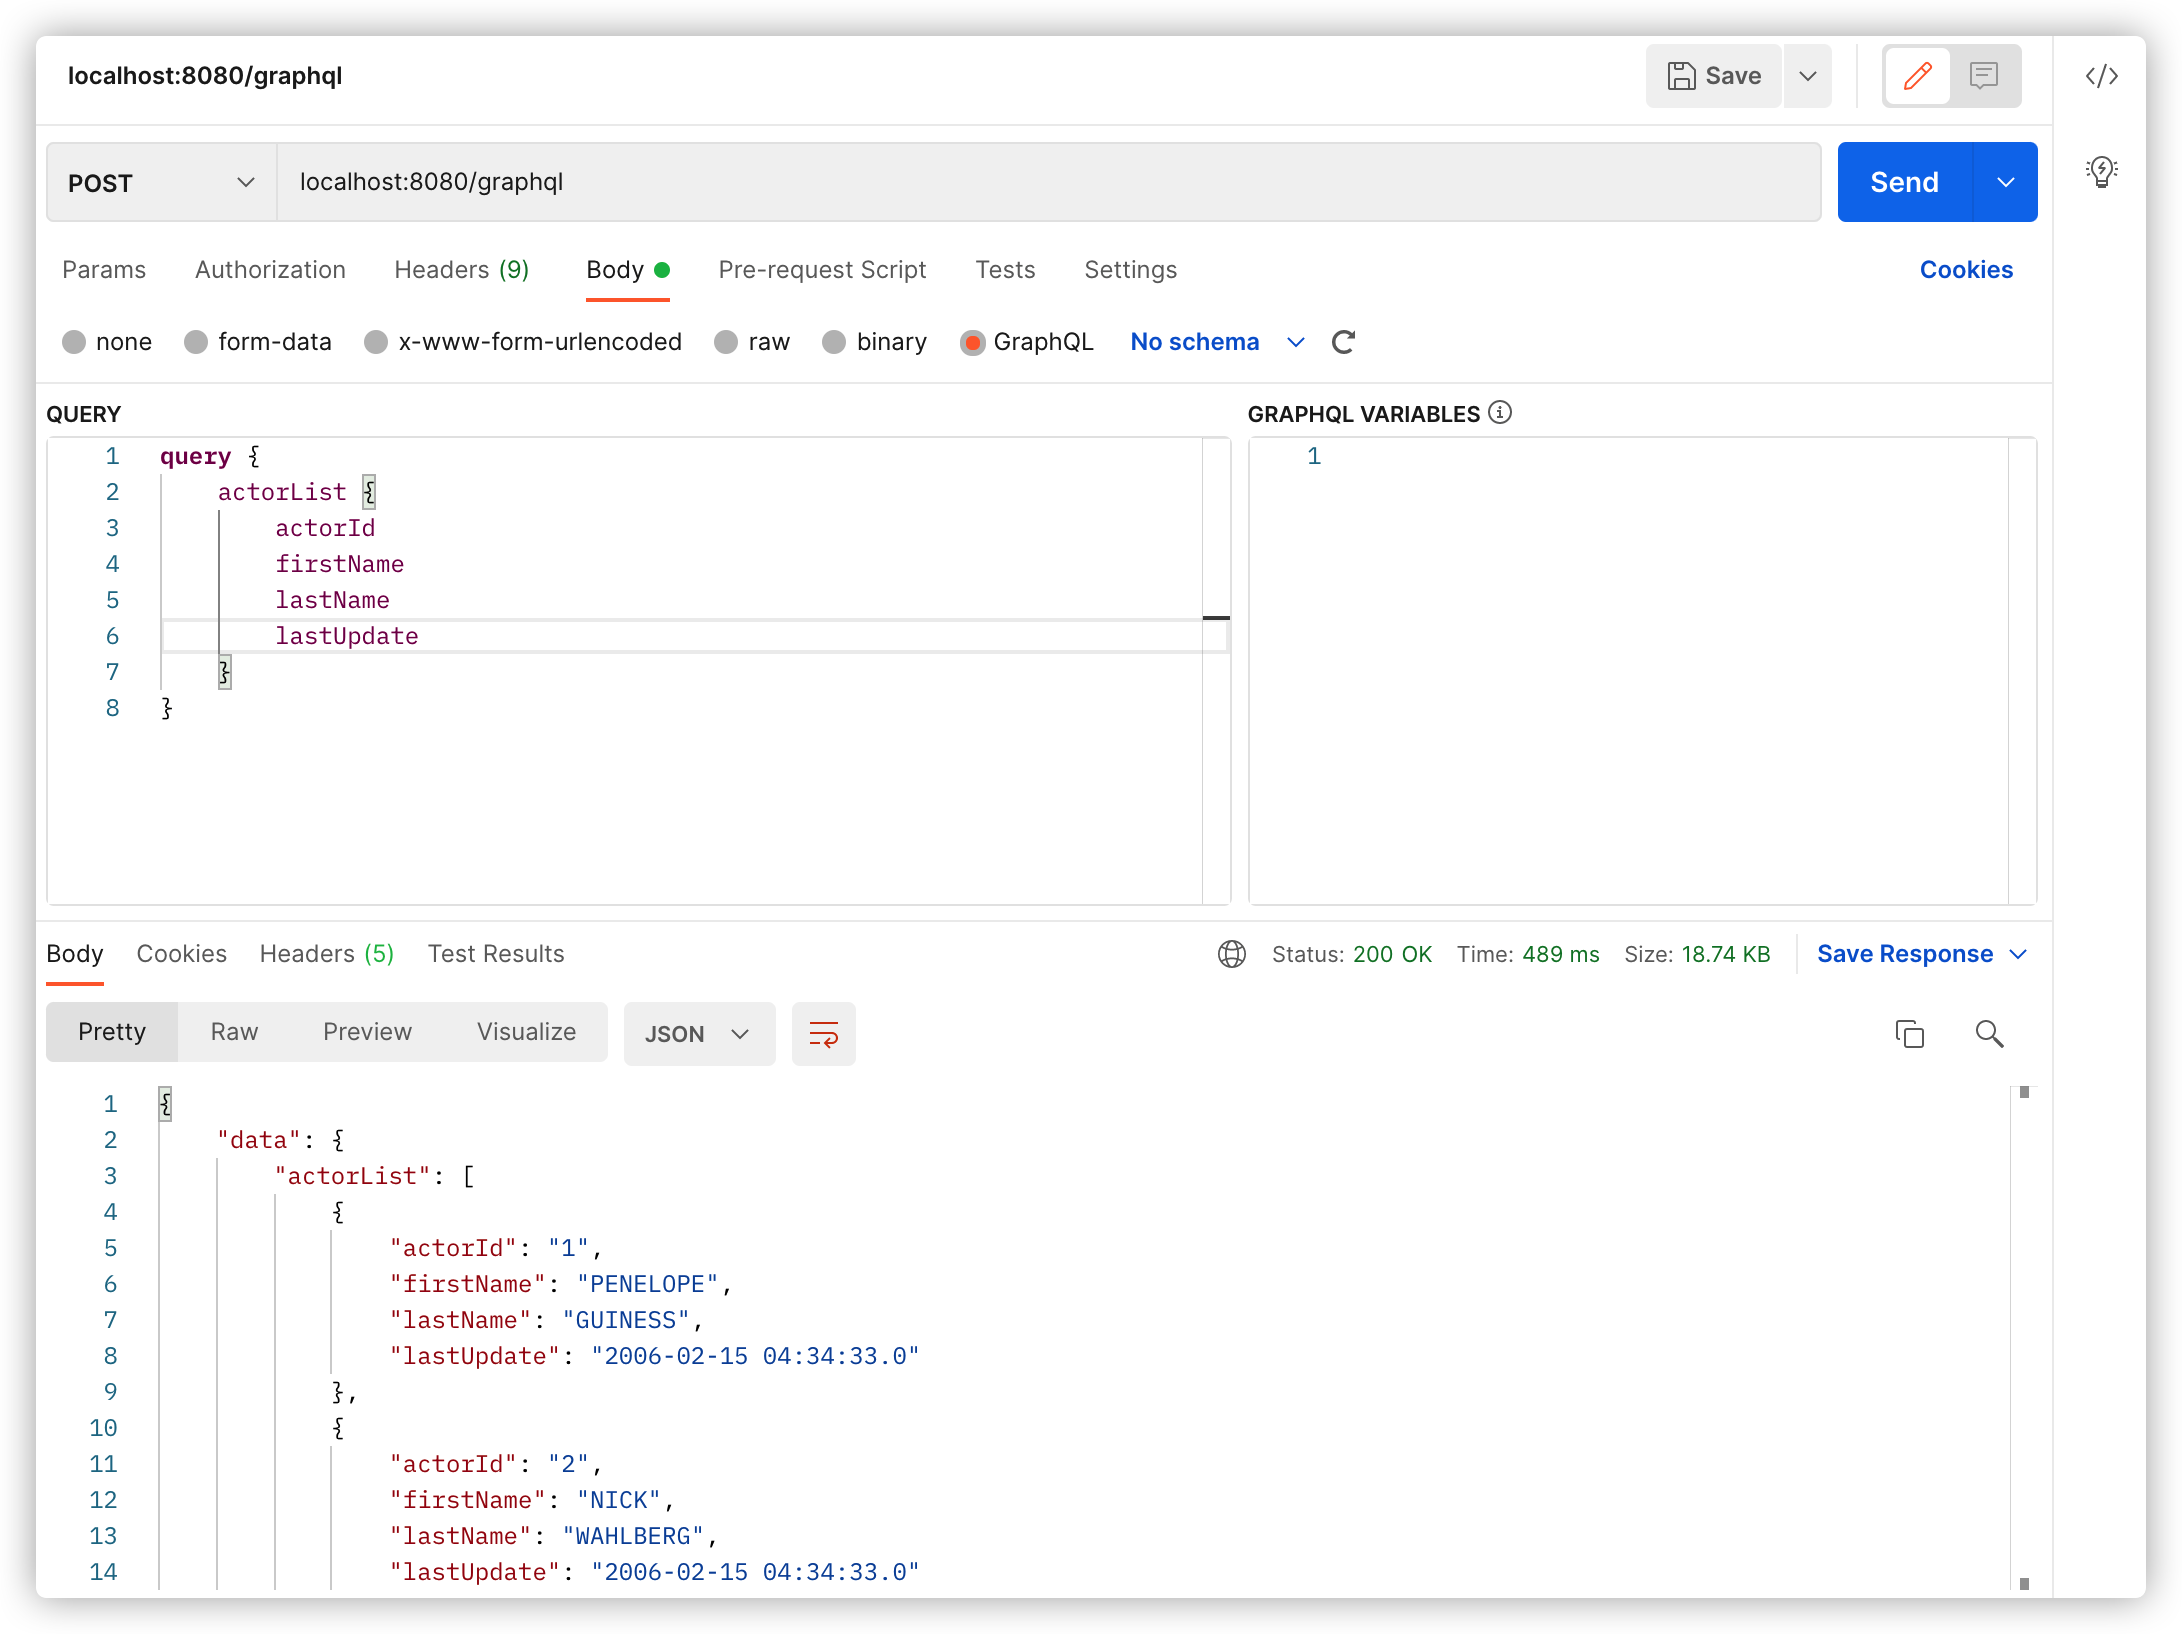
Task: Open the lightbulb info panel icon
Action: pyautogui.click(x=2101, y=172)
